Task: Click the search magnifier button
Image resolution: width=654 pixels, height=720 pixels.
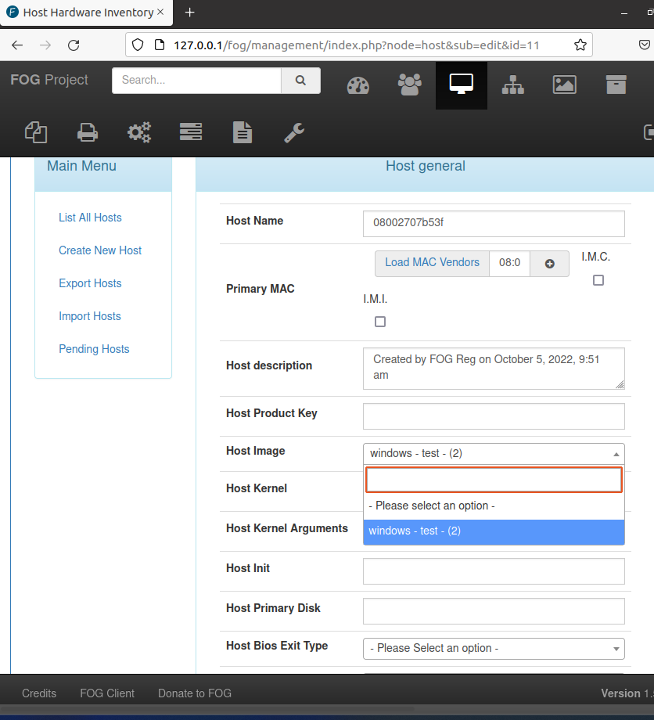Action: pyautogui.click(x=300, y=81)
